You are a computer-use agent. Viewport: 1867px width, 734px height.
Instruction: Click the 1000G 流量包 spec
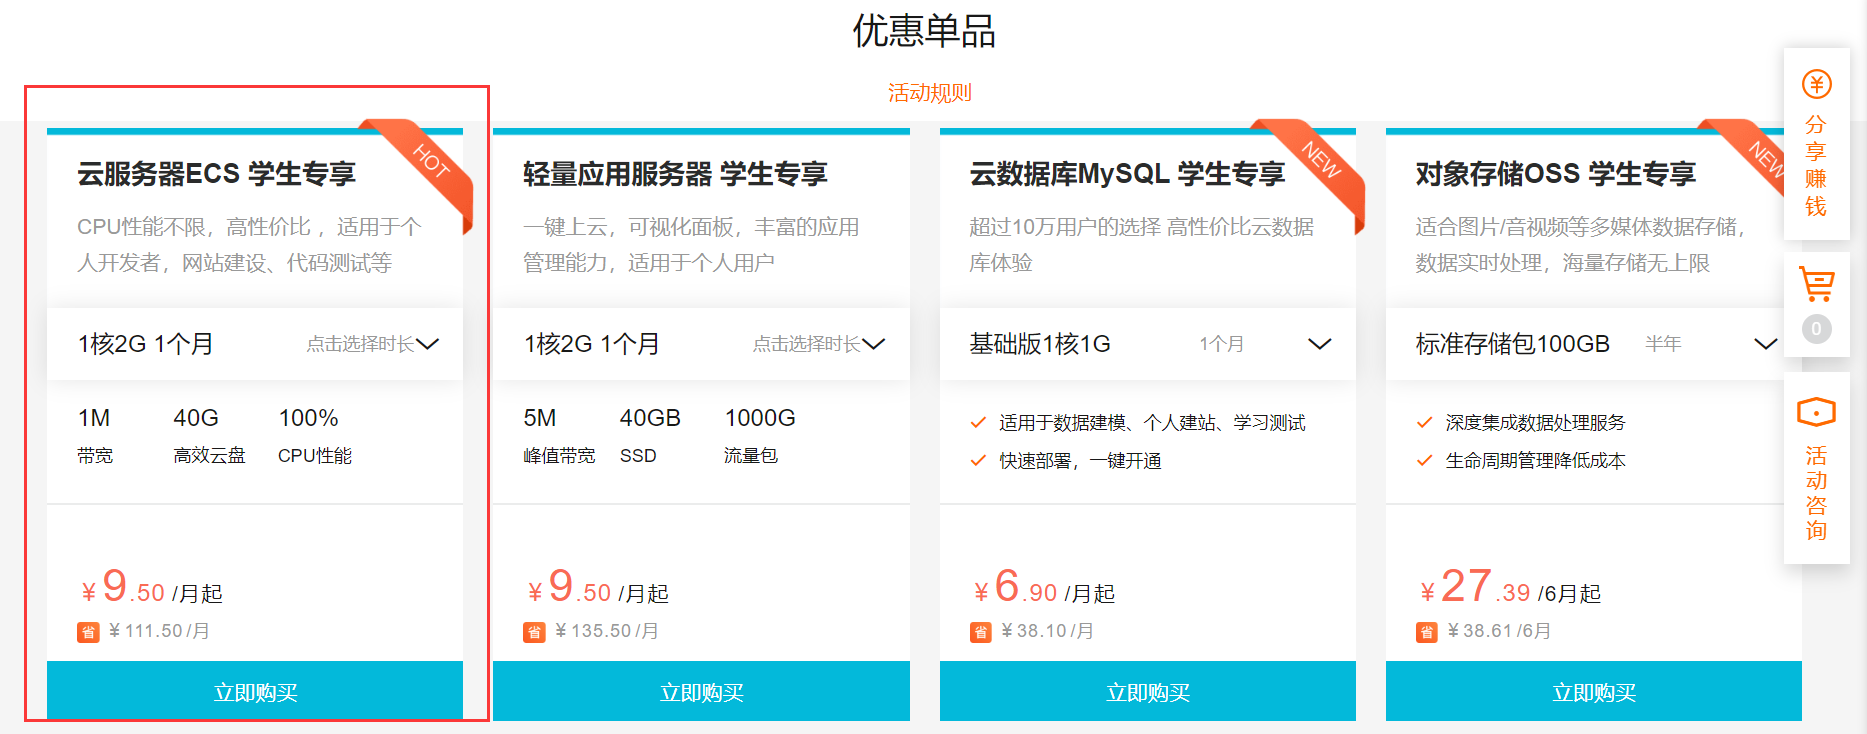point(760,436)
